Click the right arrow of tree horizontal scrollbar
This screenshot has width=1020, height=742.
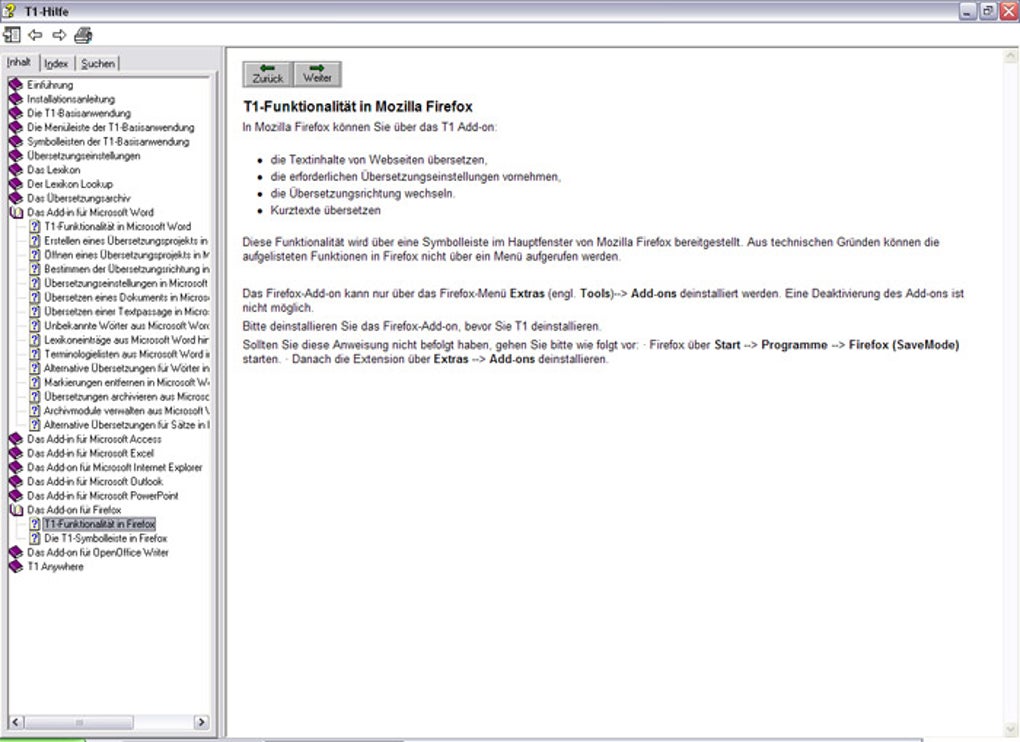click(201, 722)
